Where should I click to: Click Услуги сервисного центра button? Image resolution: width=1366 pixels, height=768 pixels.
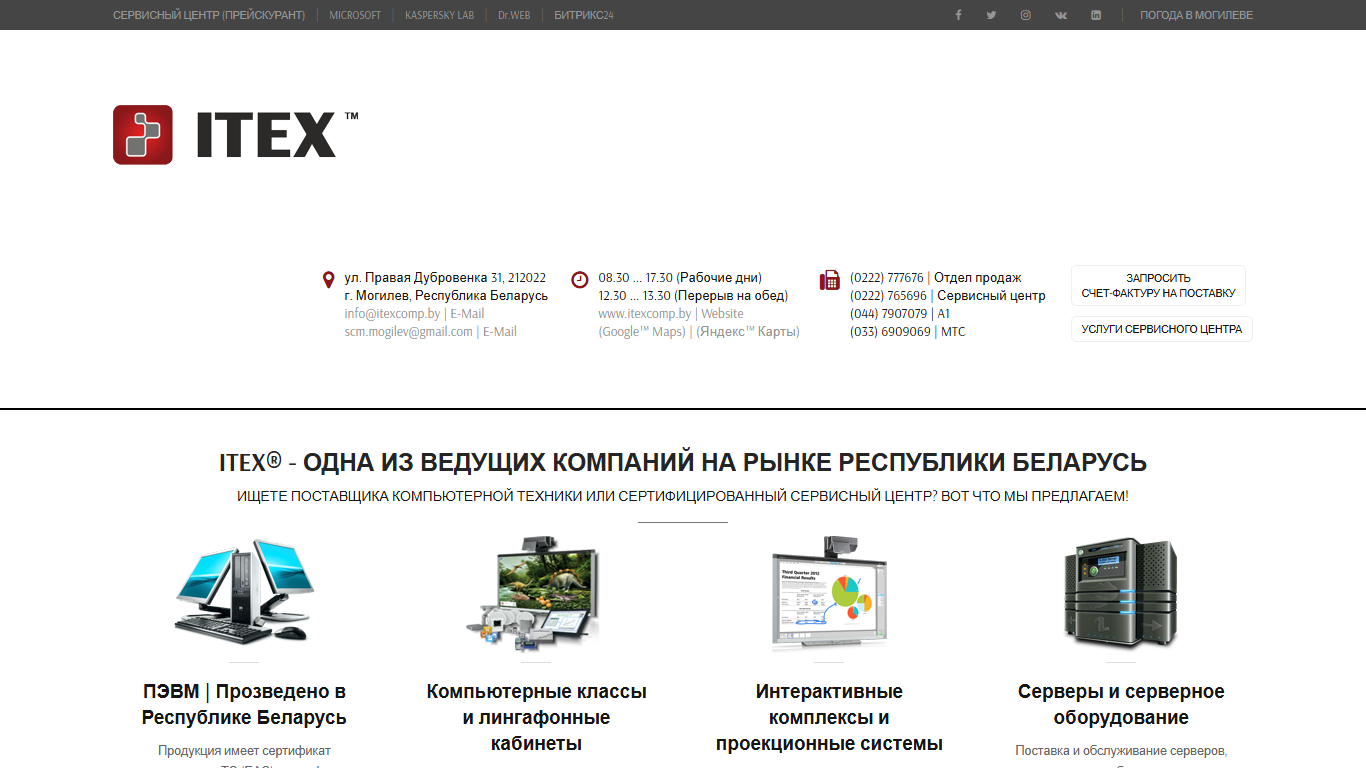point(1161,329)
